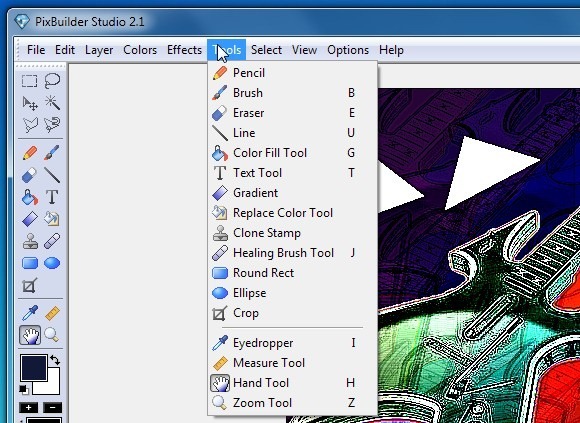Open the Effects menu
This screenshot has height=423, width=580.
(184, 50)
